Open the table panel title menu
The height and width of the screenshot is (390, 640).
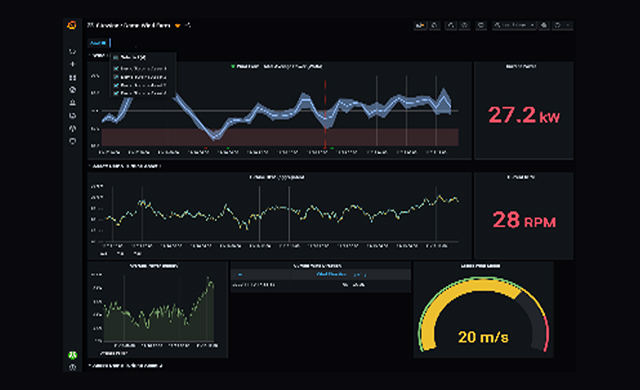coord(318,266)
